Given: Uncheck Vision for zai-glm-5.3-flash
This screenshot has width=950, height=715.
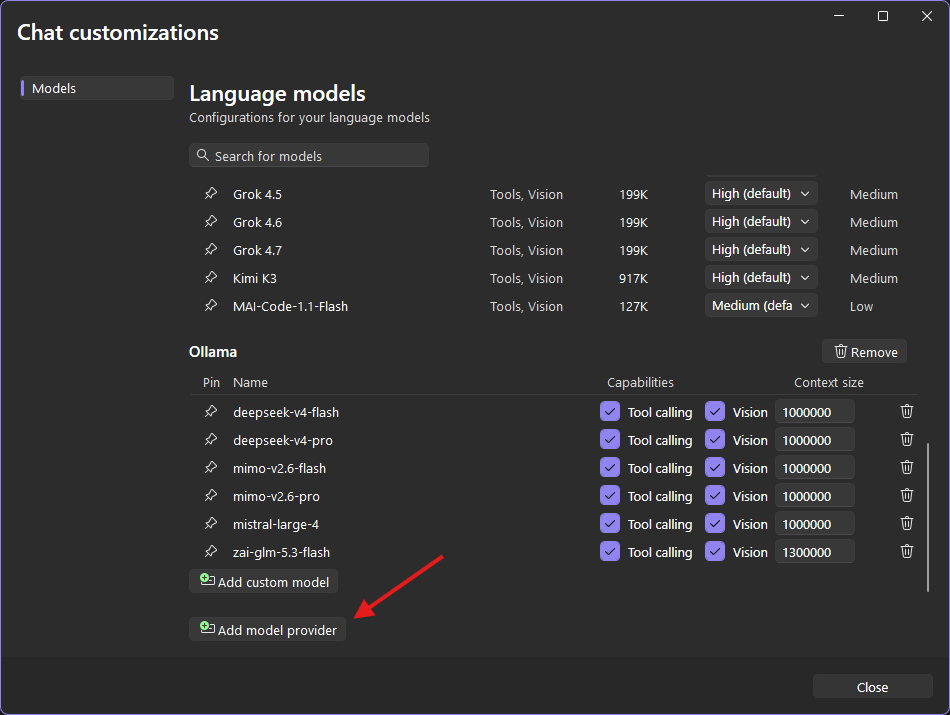Looking at the screenshot, I should point(715,551).
